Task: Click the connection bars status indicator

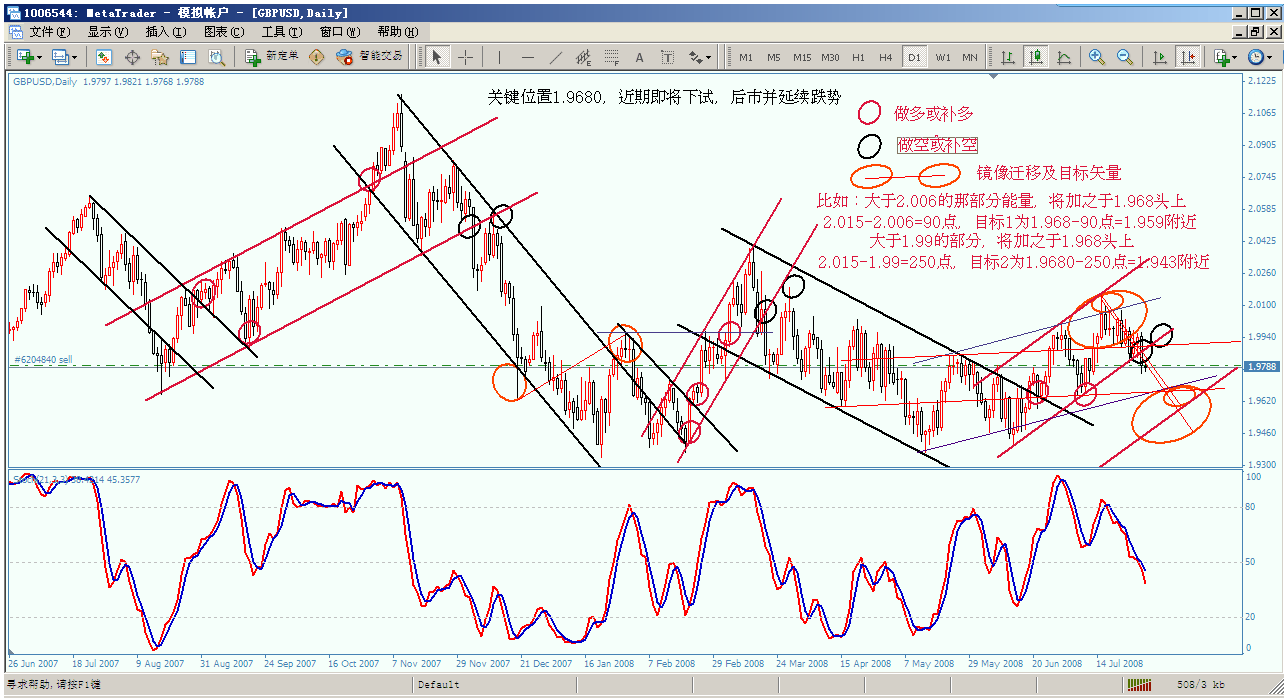Action: point(1139,685)
